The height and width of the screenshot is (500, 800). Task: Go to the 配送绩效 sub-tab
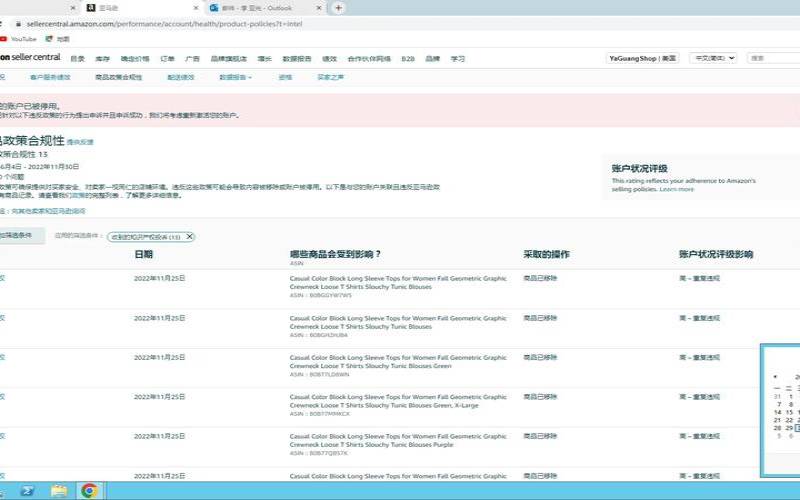[181, 78]
